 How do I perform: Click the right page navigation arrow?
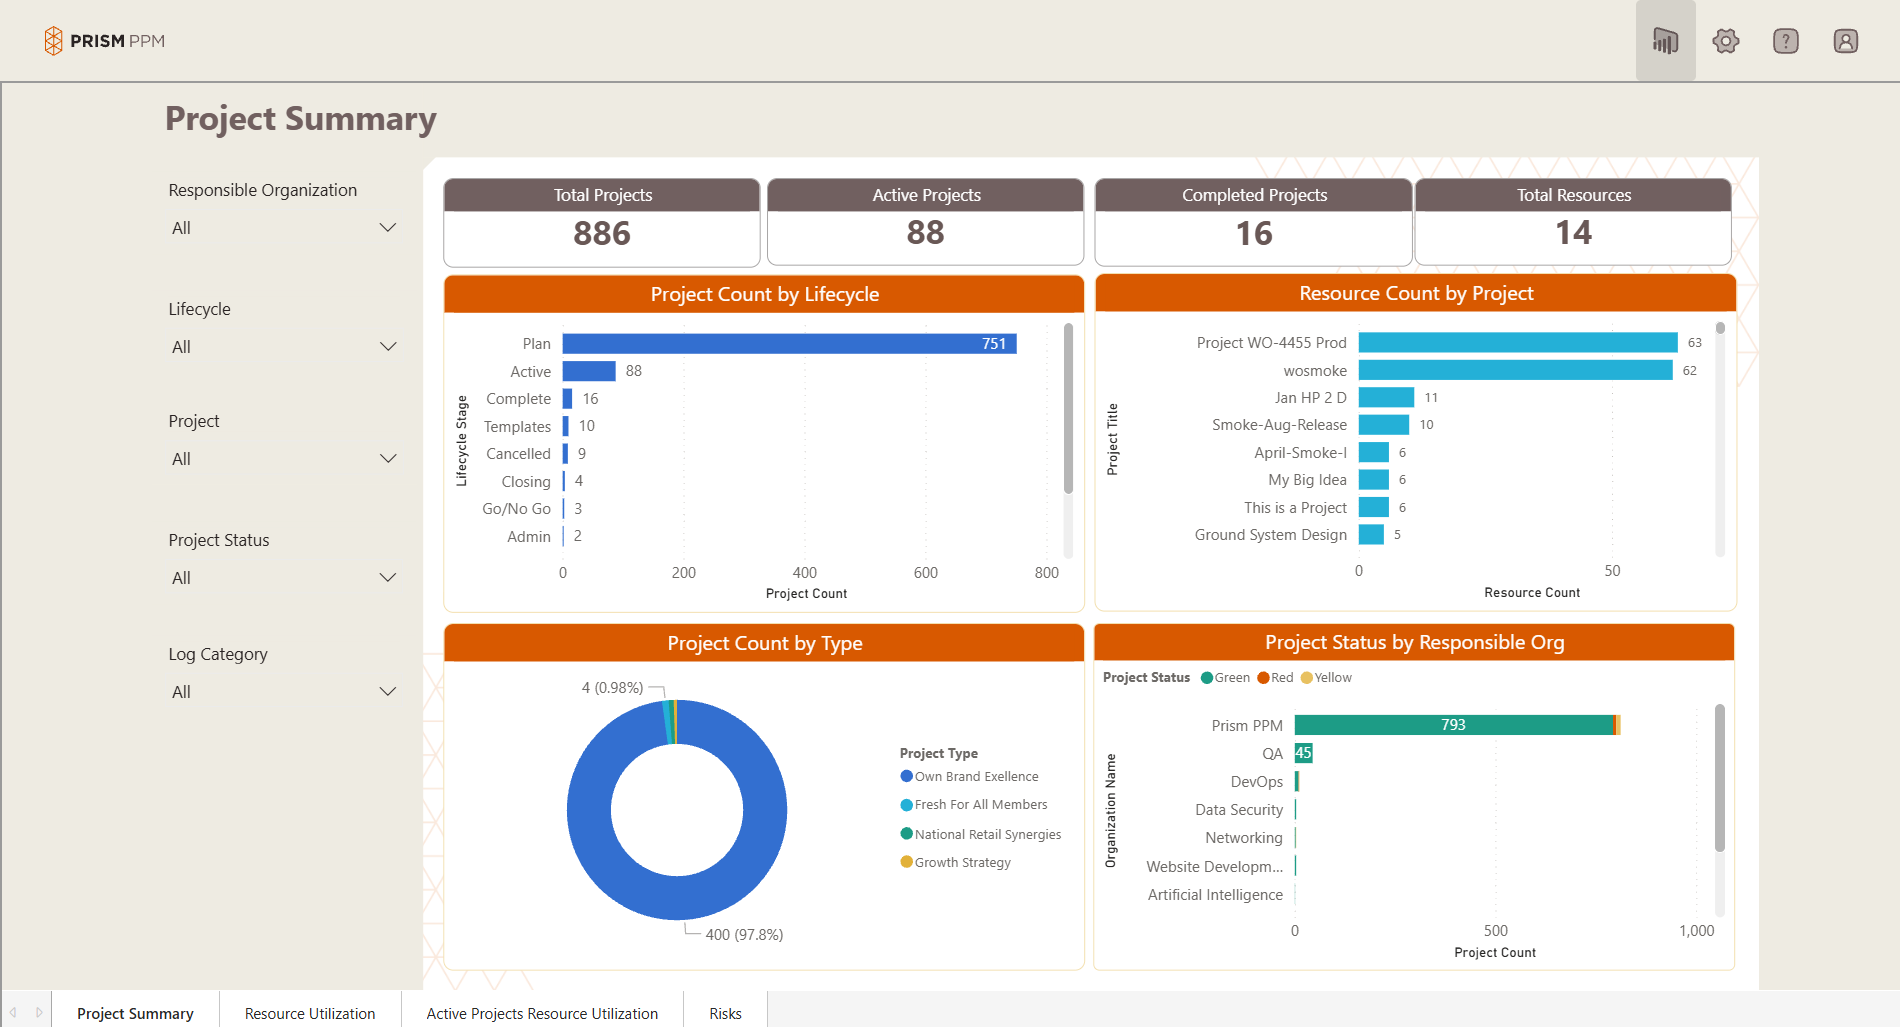click(39, 1011)
